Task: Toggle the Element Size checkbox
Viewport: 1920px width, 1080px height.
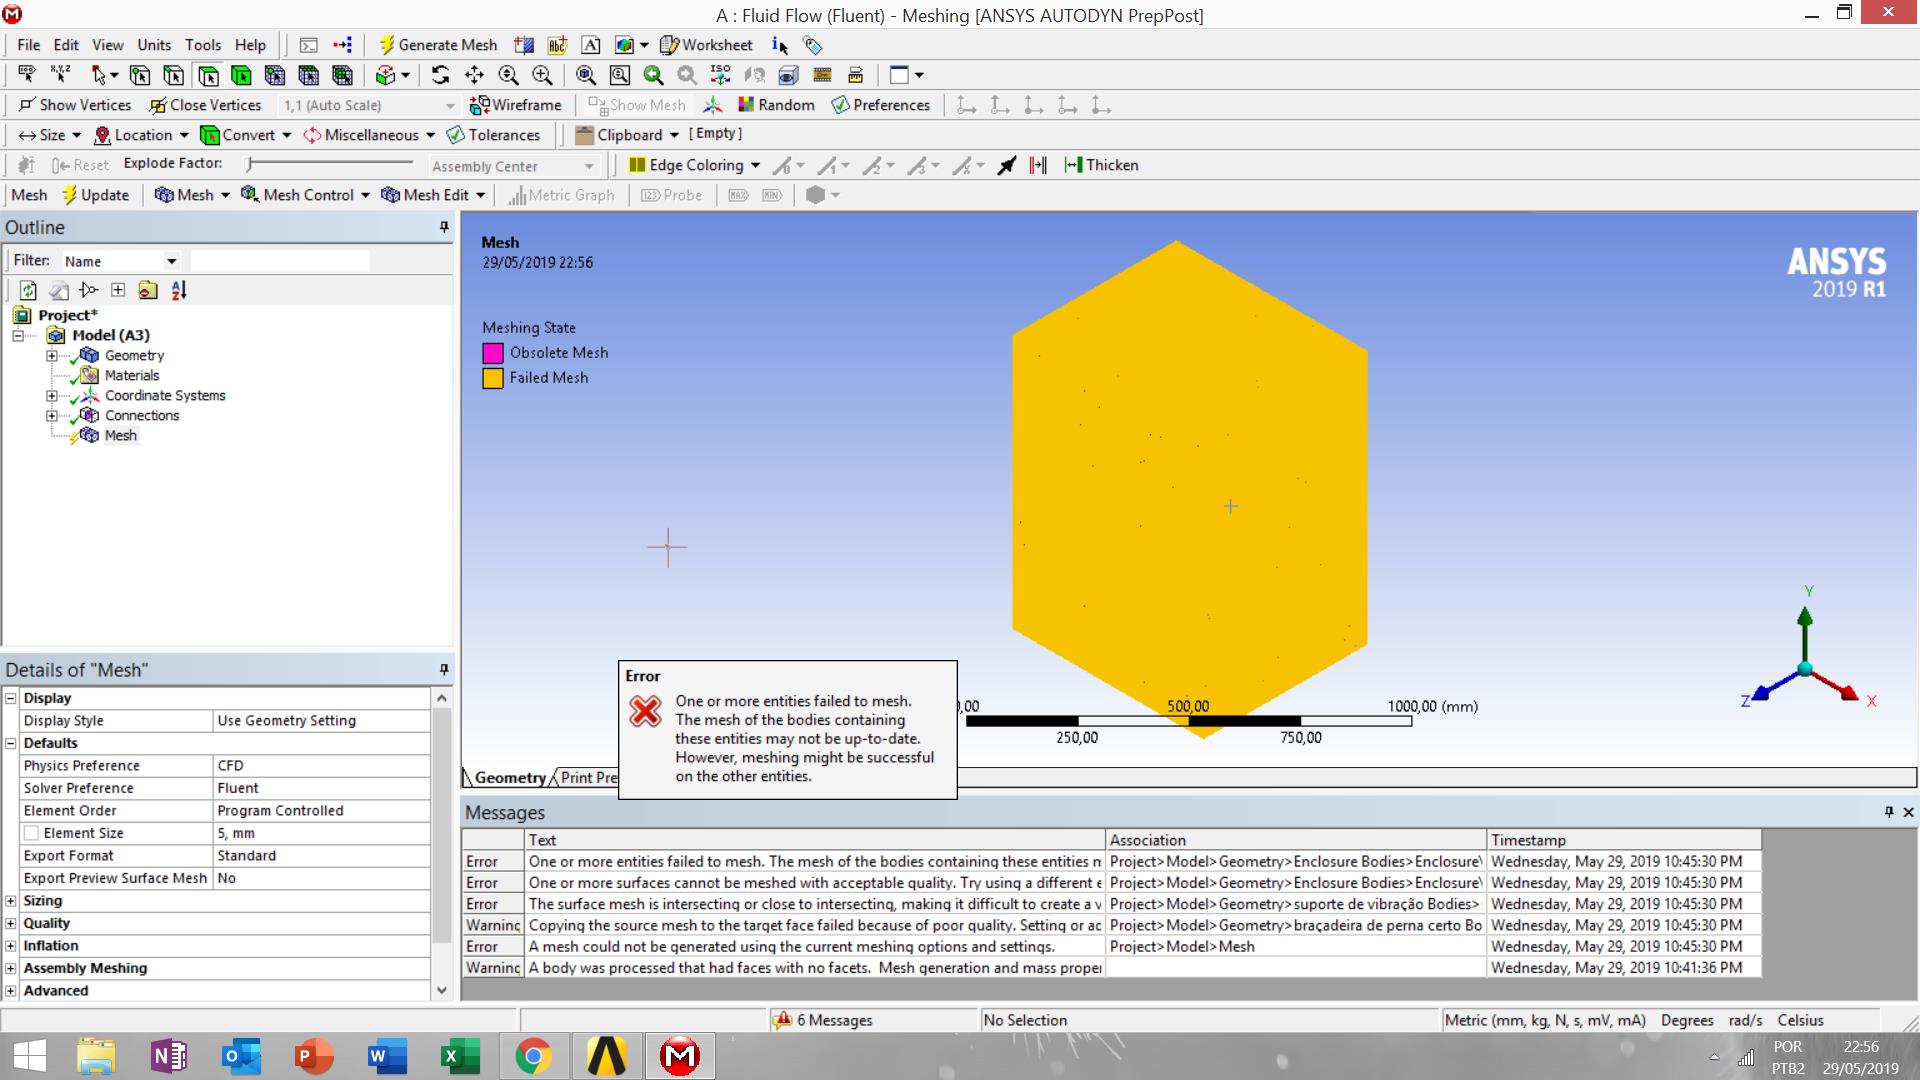Action: [x=31, y=833]
